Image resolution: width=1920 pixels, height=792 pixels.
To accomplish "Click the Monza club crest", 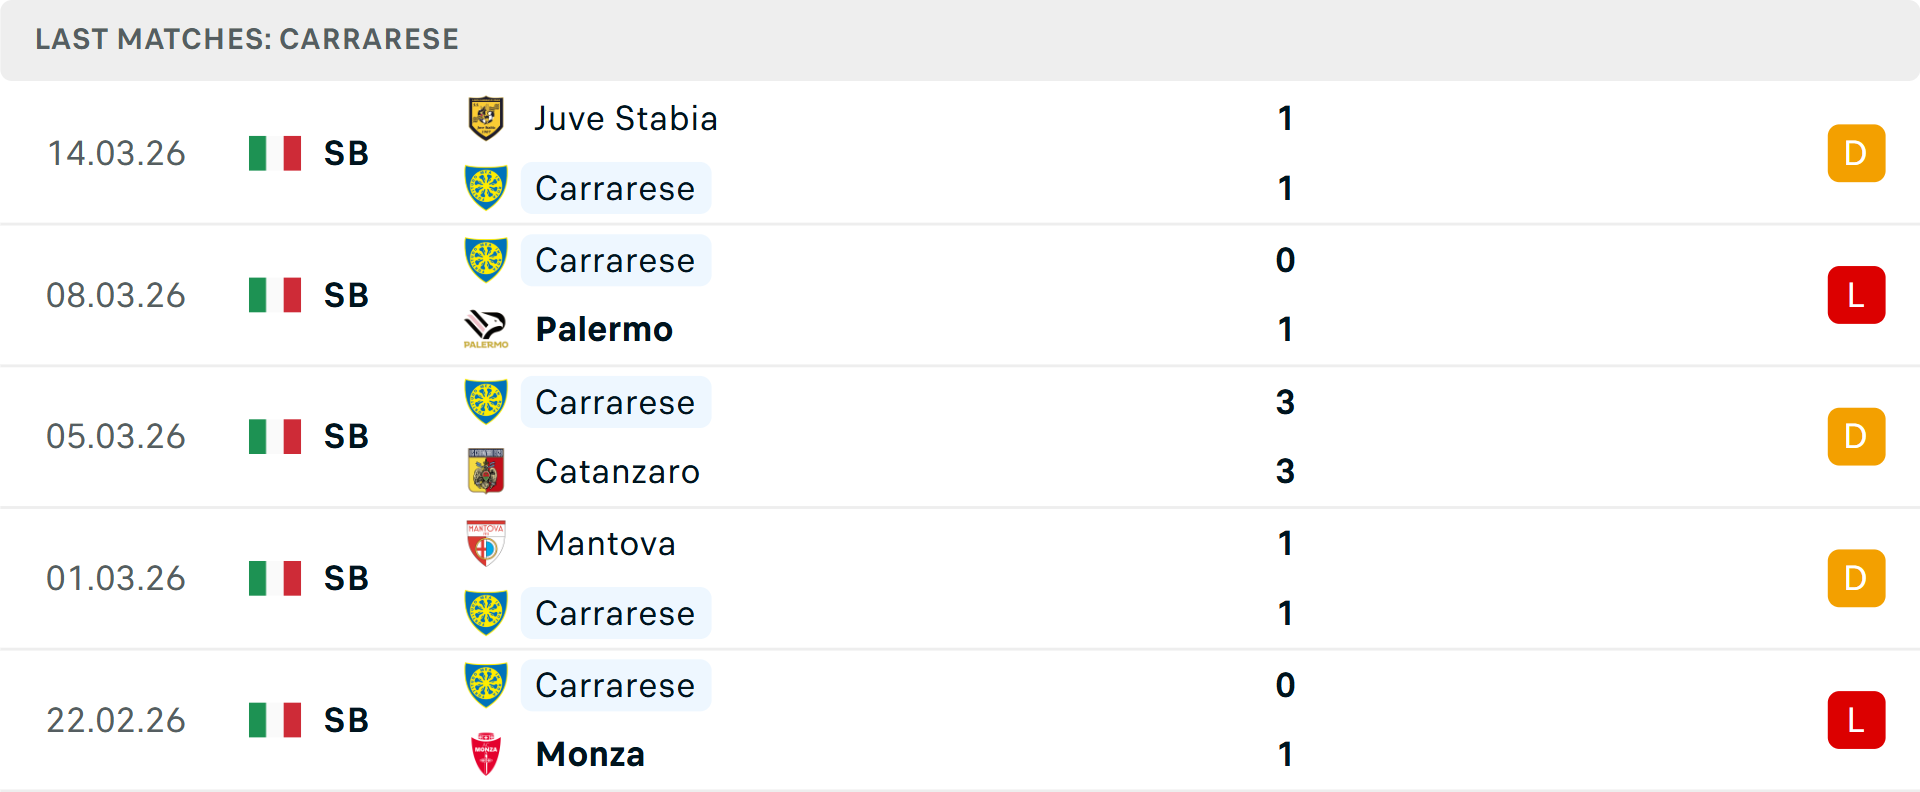I will tap(486, 754).
